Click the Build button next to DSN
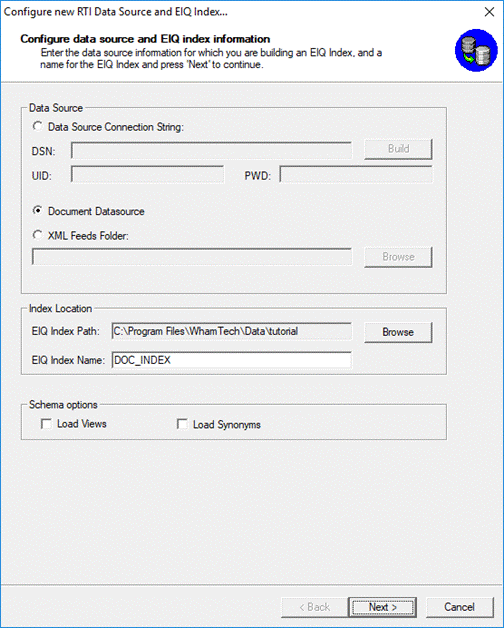The width and height of the screenshot is (504, 628). point(398,149)
